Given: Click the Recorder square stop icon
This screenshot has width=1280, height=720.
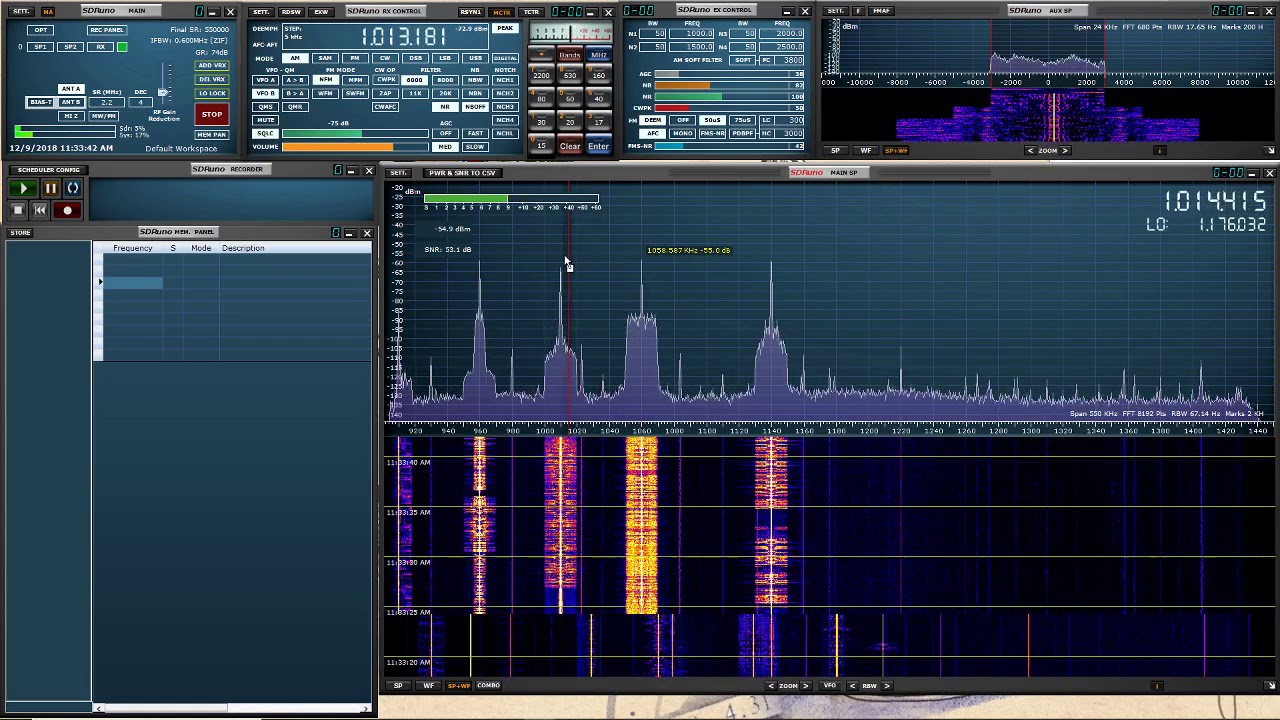Looking at the screenshot, I should pos(17,210).
